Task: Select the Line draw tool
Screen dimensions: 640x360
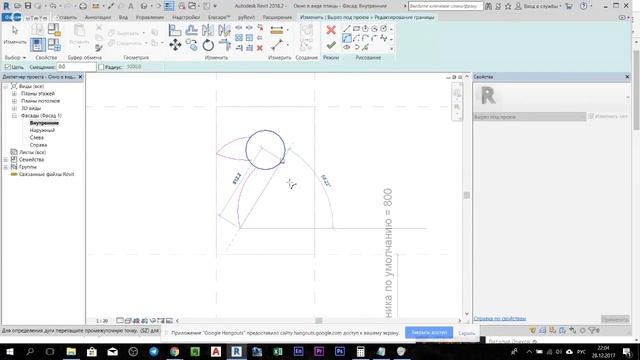Action: coord(347,29)
